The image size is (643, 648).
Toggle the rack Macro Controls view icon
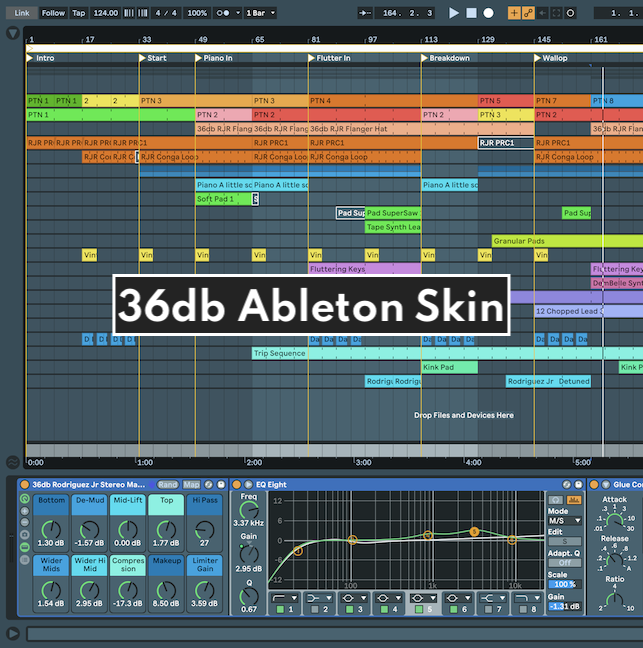click(x=25, y=499)
